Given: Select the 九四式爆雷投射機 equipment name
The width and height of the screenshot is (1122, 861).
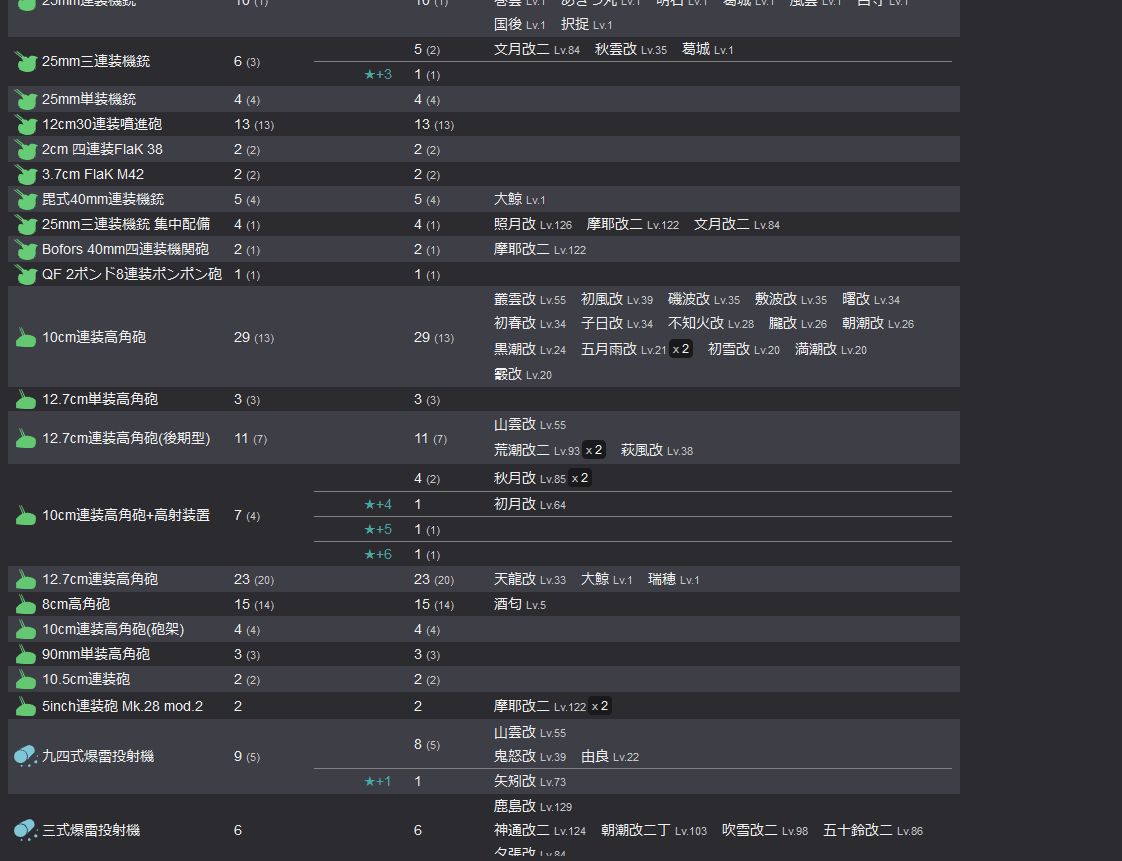Looking at the screenshot, I should [98, 756].
